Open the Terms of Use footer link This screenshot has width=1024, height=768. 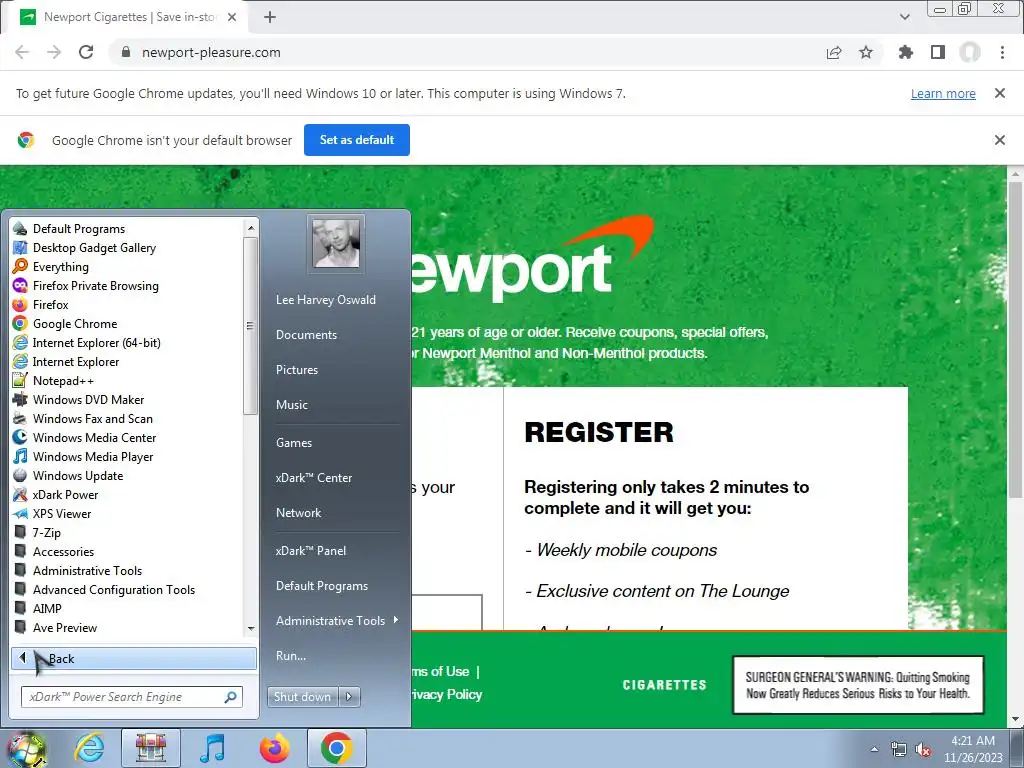441,671
